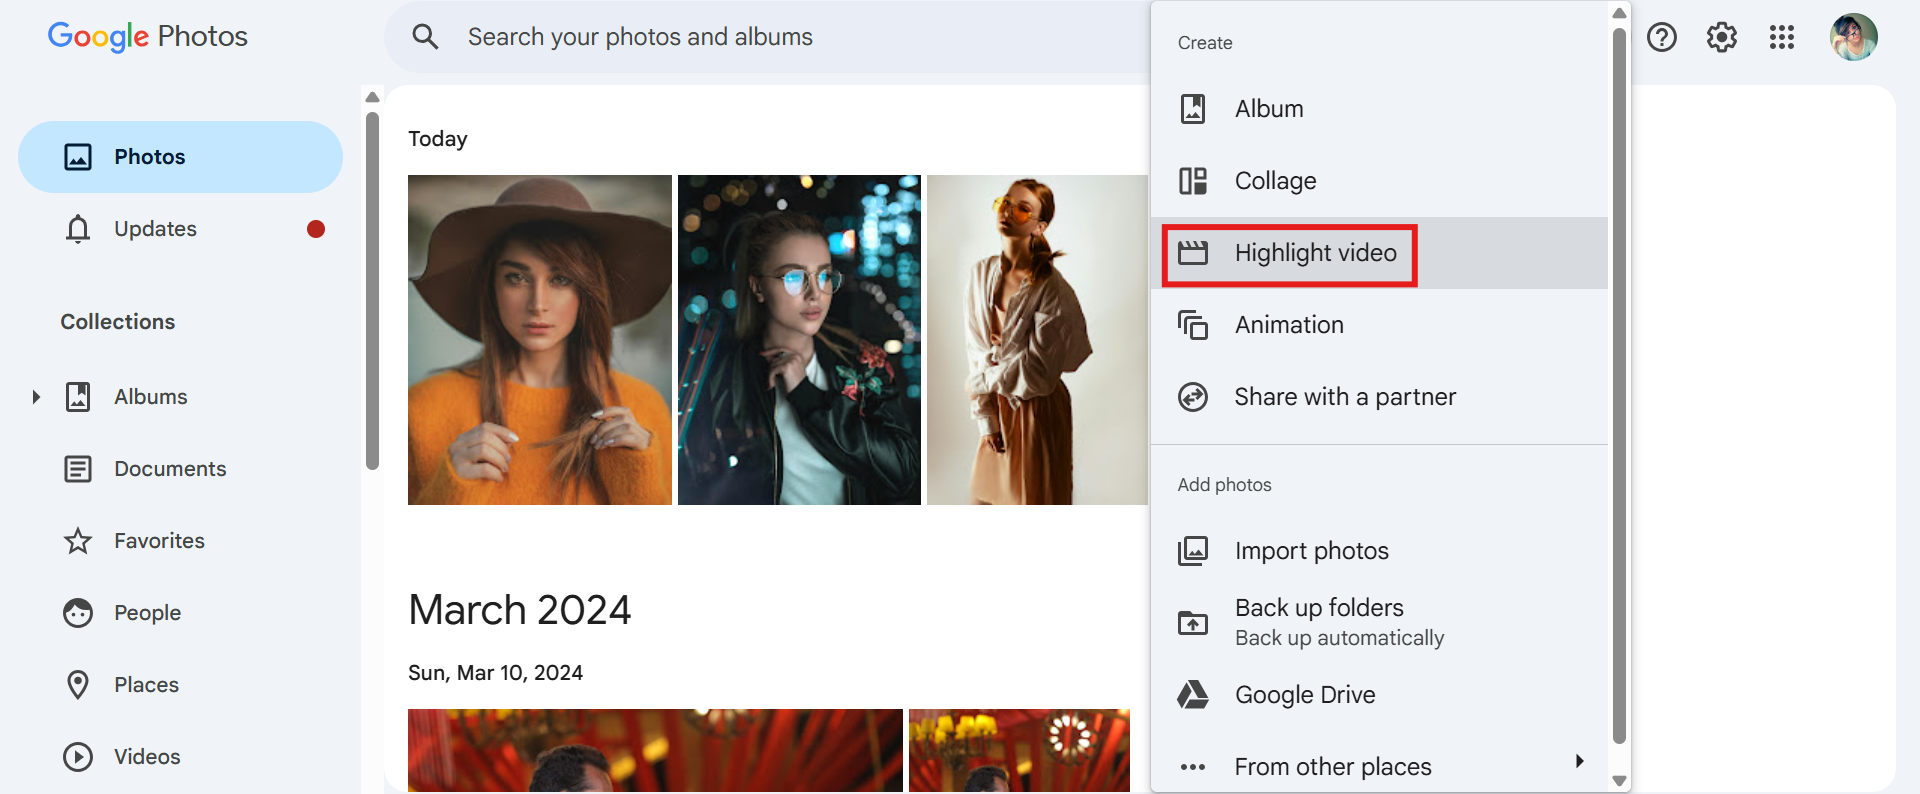Screen dimensions: 1920x794
Task: Open the Help question mark icon
Action: [x=1661, y=38]
